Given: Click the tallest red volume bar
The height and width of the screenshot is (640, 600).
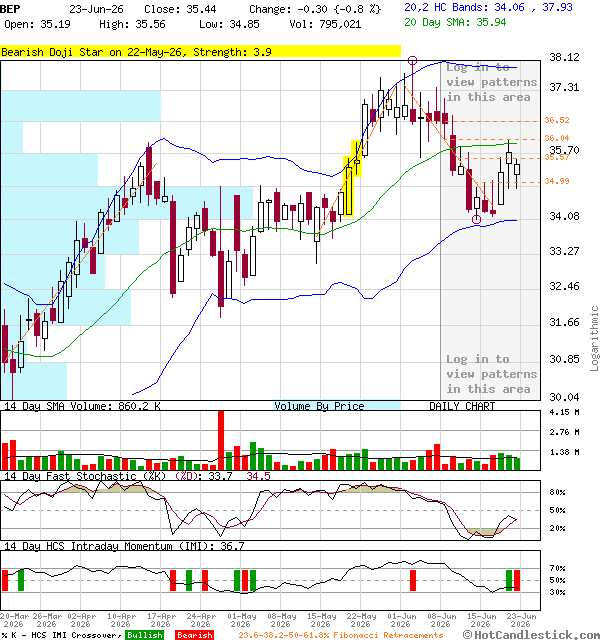Looking at the screenshot, I should [x=221, y=440].
